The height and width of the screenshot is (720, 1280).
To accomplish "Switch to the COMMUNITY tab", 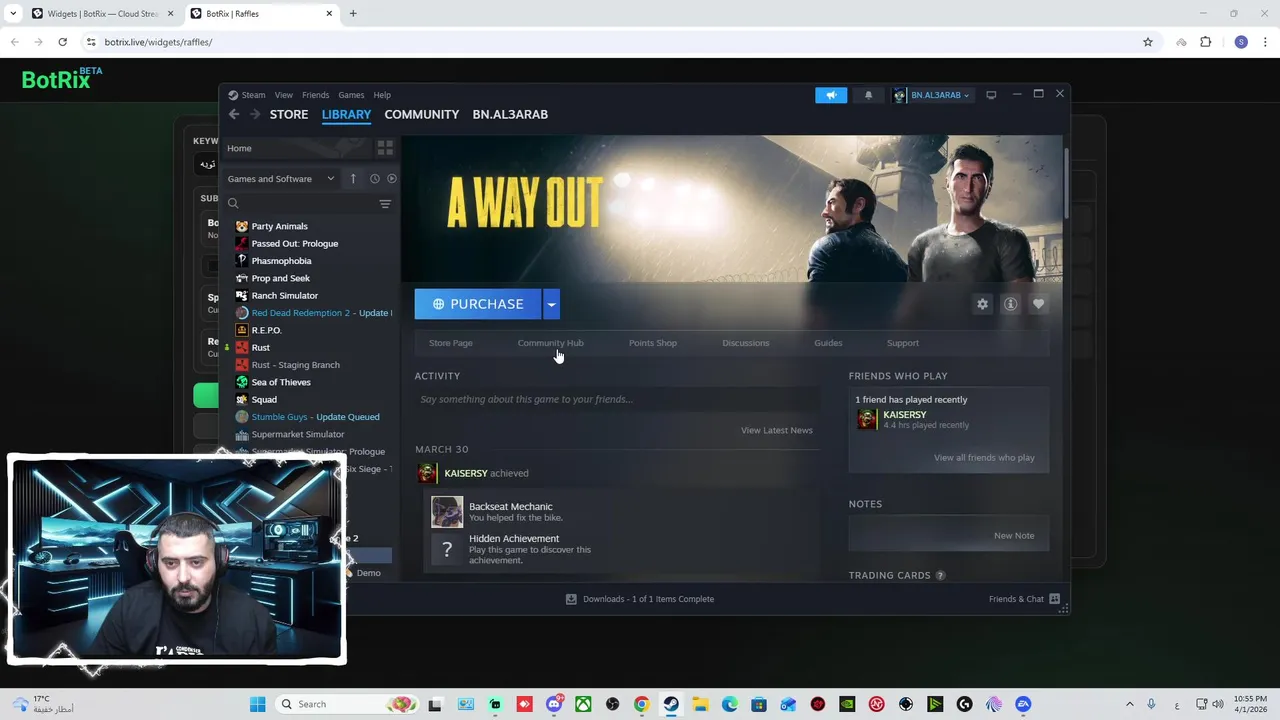I will click(x=422, y=114).
